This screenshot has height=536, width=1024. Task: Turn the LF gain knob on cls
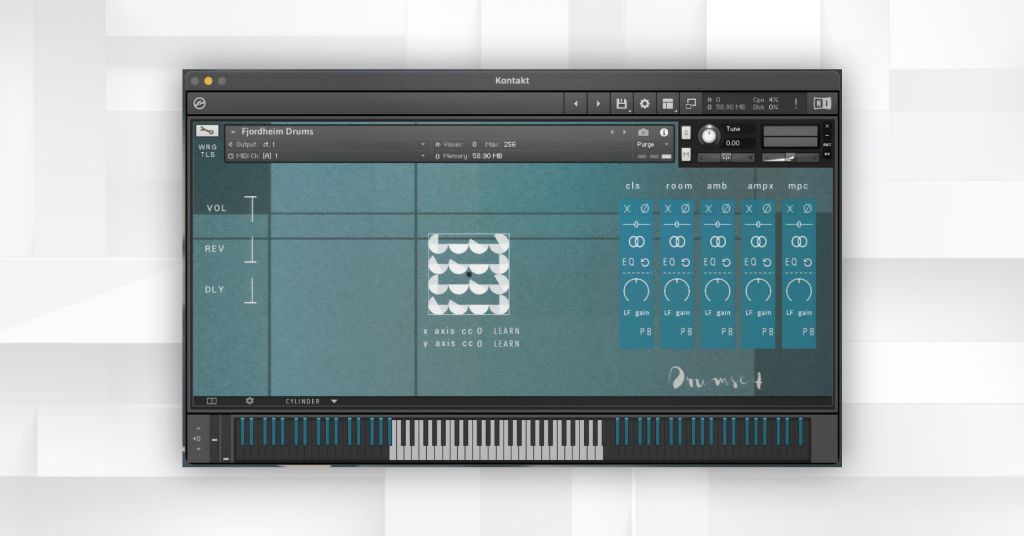tap(636, 290)
